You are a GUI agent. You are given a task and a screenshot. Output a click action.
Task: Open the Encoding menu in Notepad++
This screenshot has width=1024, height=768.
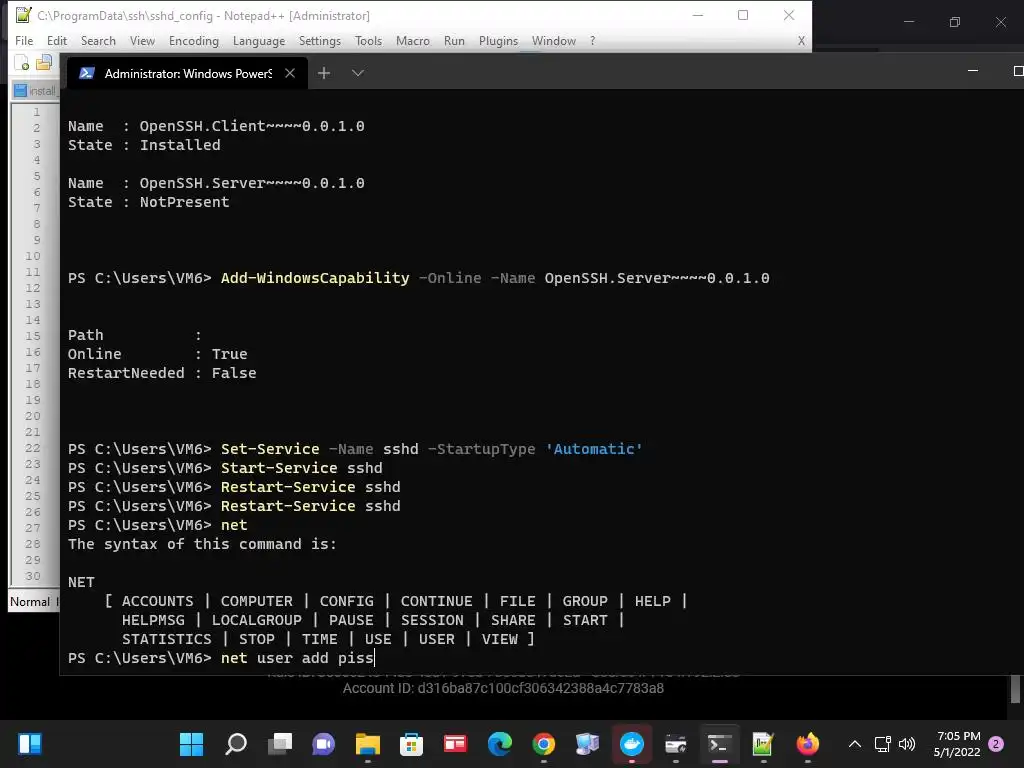[194, 40]
